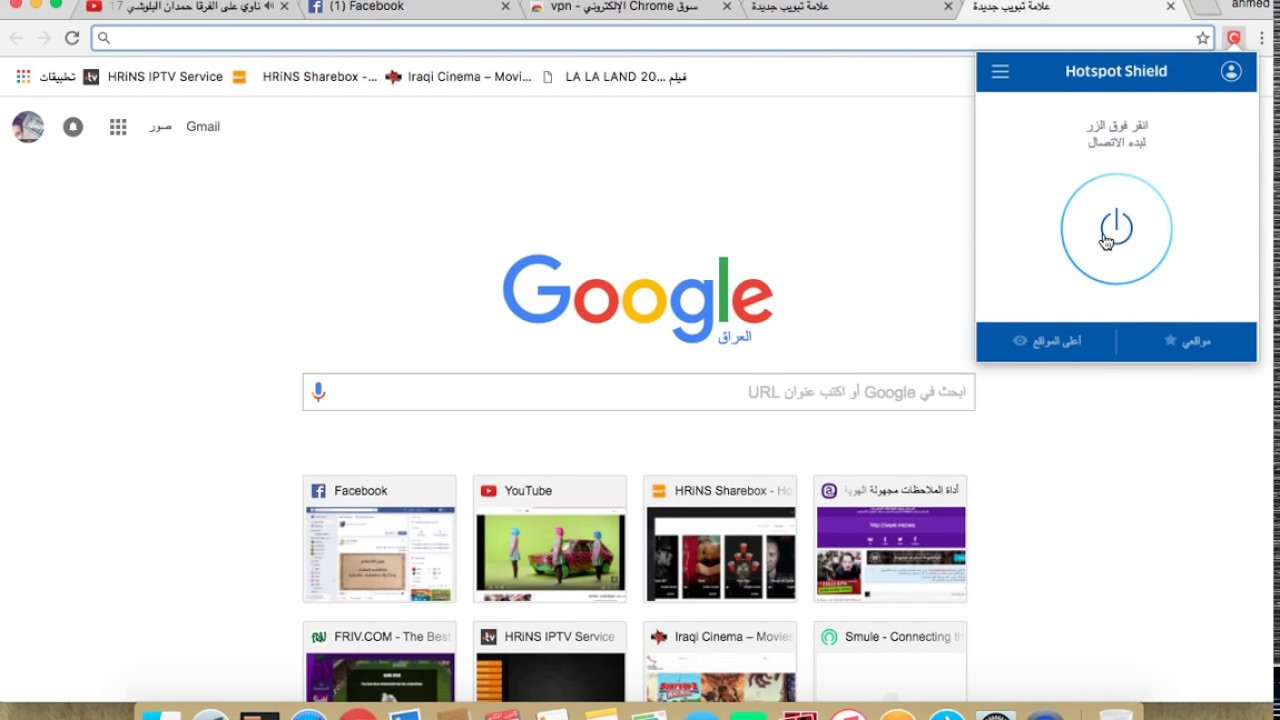Open the Top Sites eye tab in Hotspot Shield

pos(1047,341)
